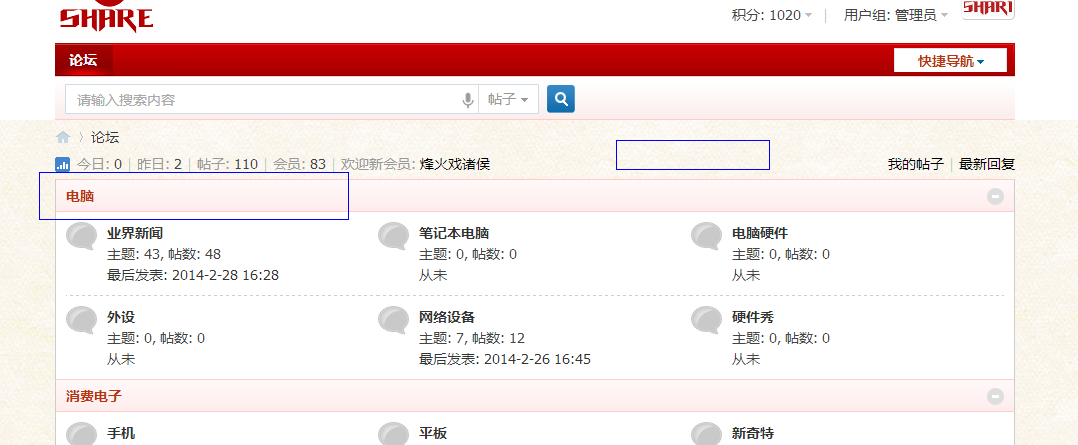The height and width of the screenshot is (445, 1078).
Task: Click the 帖子: 110 statistic
Action: tap(228, 164)
